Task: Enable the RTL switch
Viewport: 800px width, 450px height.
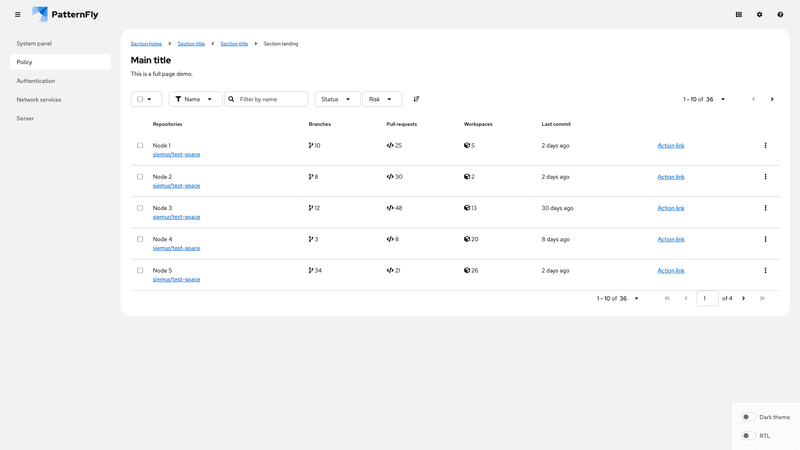Action: pyautogui.click(x=748, y=436)
